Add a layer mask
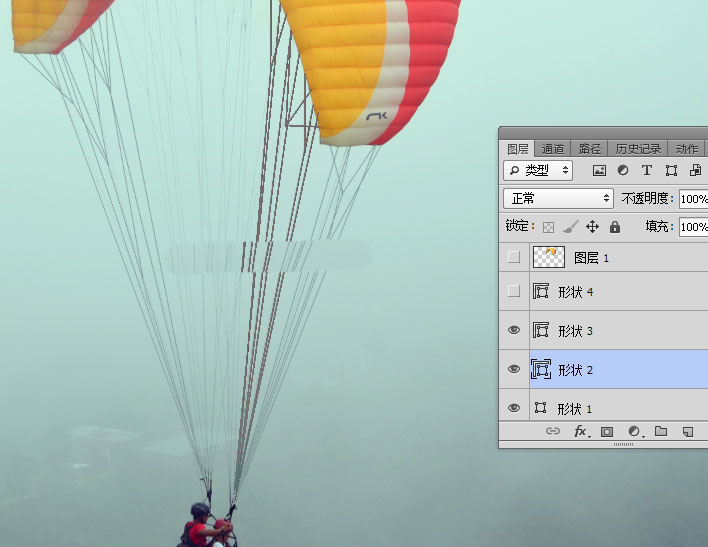 tap(607, 432)
